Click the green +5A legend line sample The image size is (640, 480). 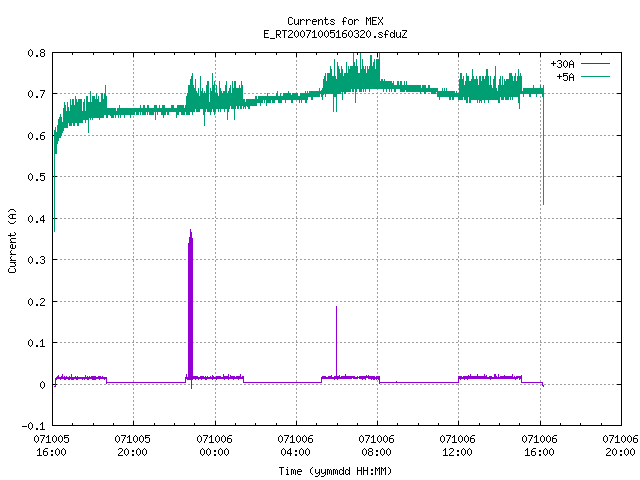[595, 76]
